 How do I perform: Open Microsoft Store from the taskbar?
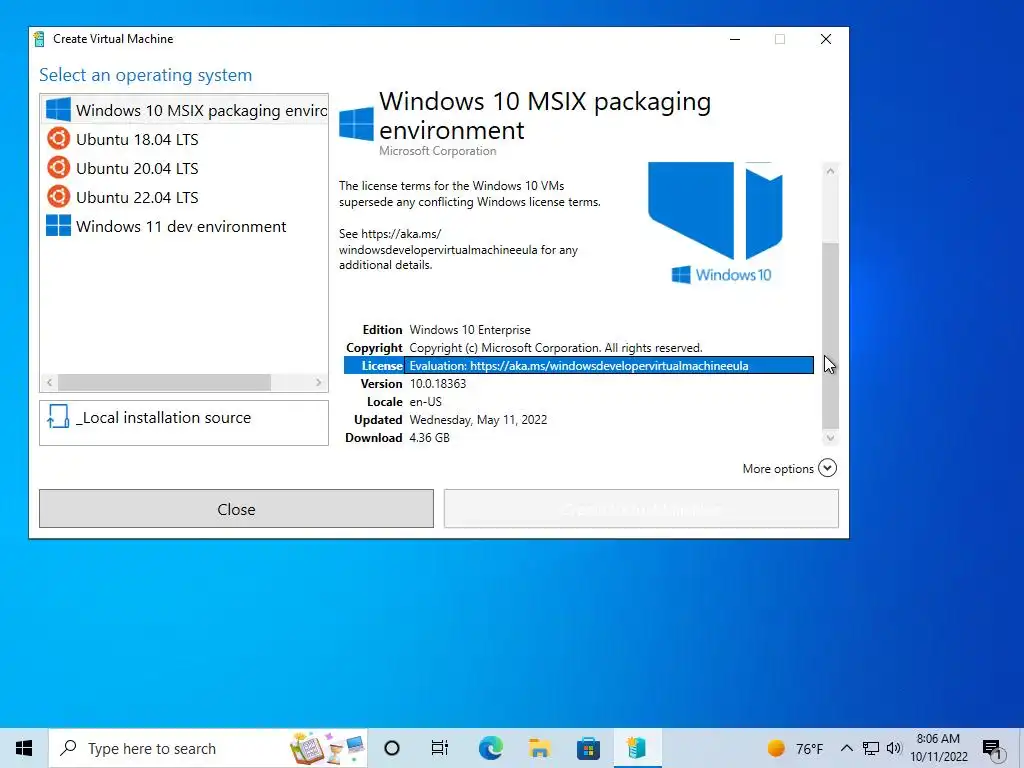pos(588,748)
